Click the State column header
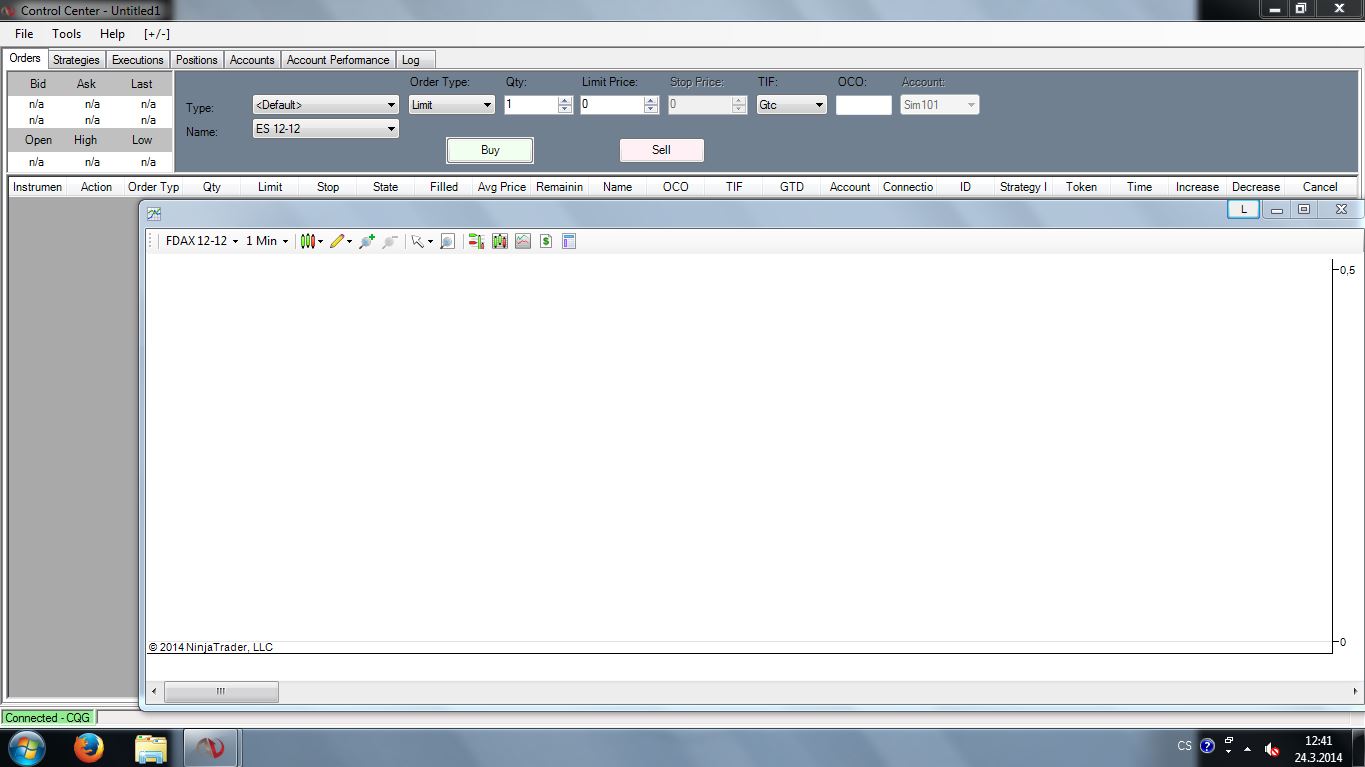The height and width of the screenshot is (767, 1365). pos(385,187)
